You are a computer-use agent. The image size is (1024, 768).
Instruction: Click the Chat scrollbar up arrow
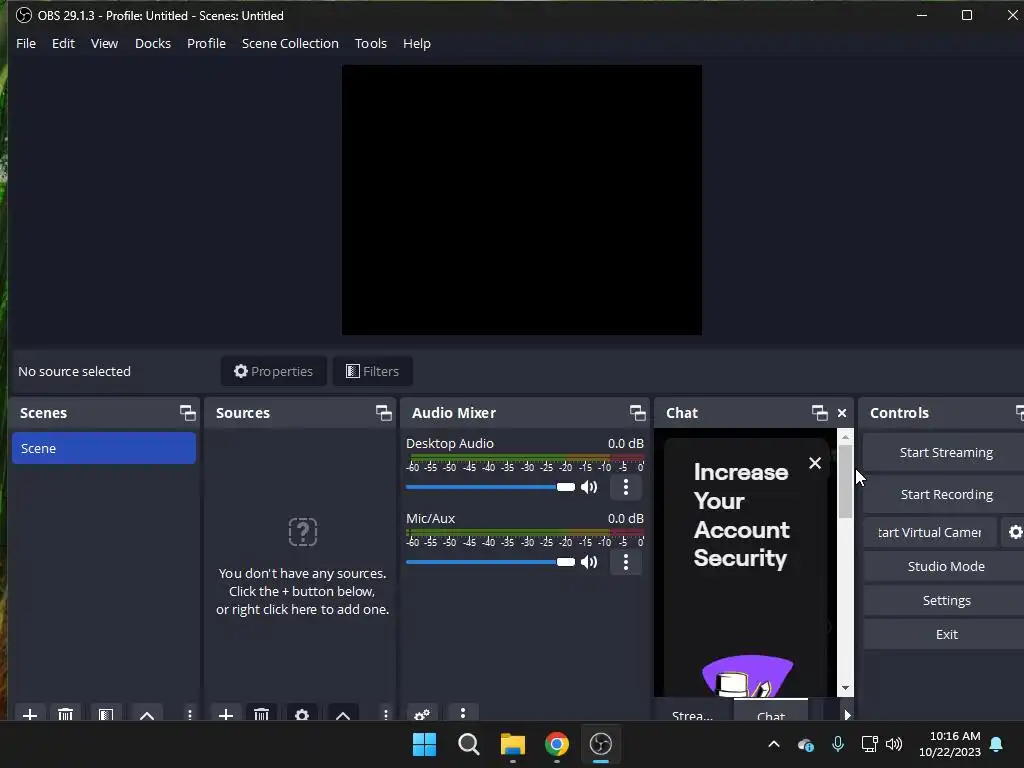click(x=845, y=436)
